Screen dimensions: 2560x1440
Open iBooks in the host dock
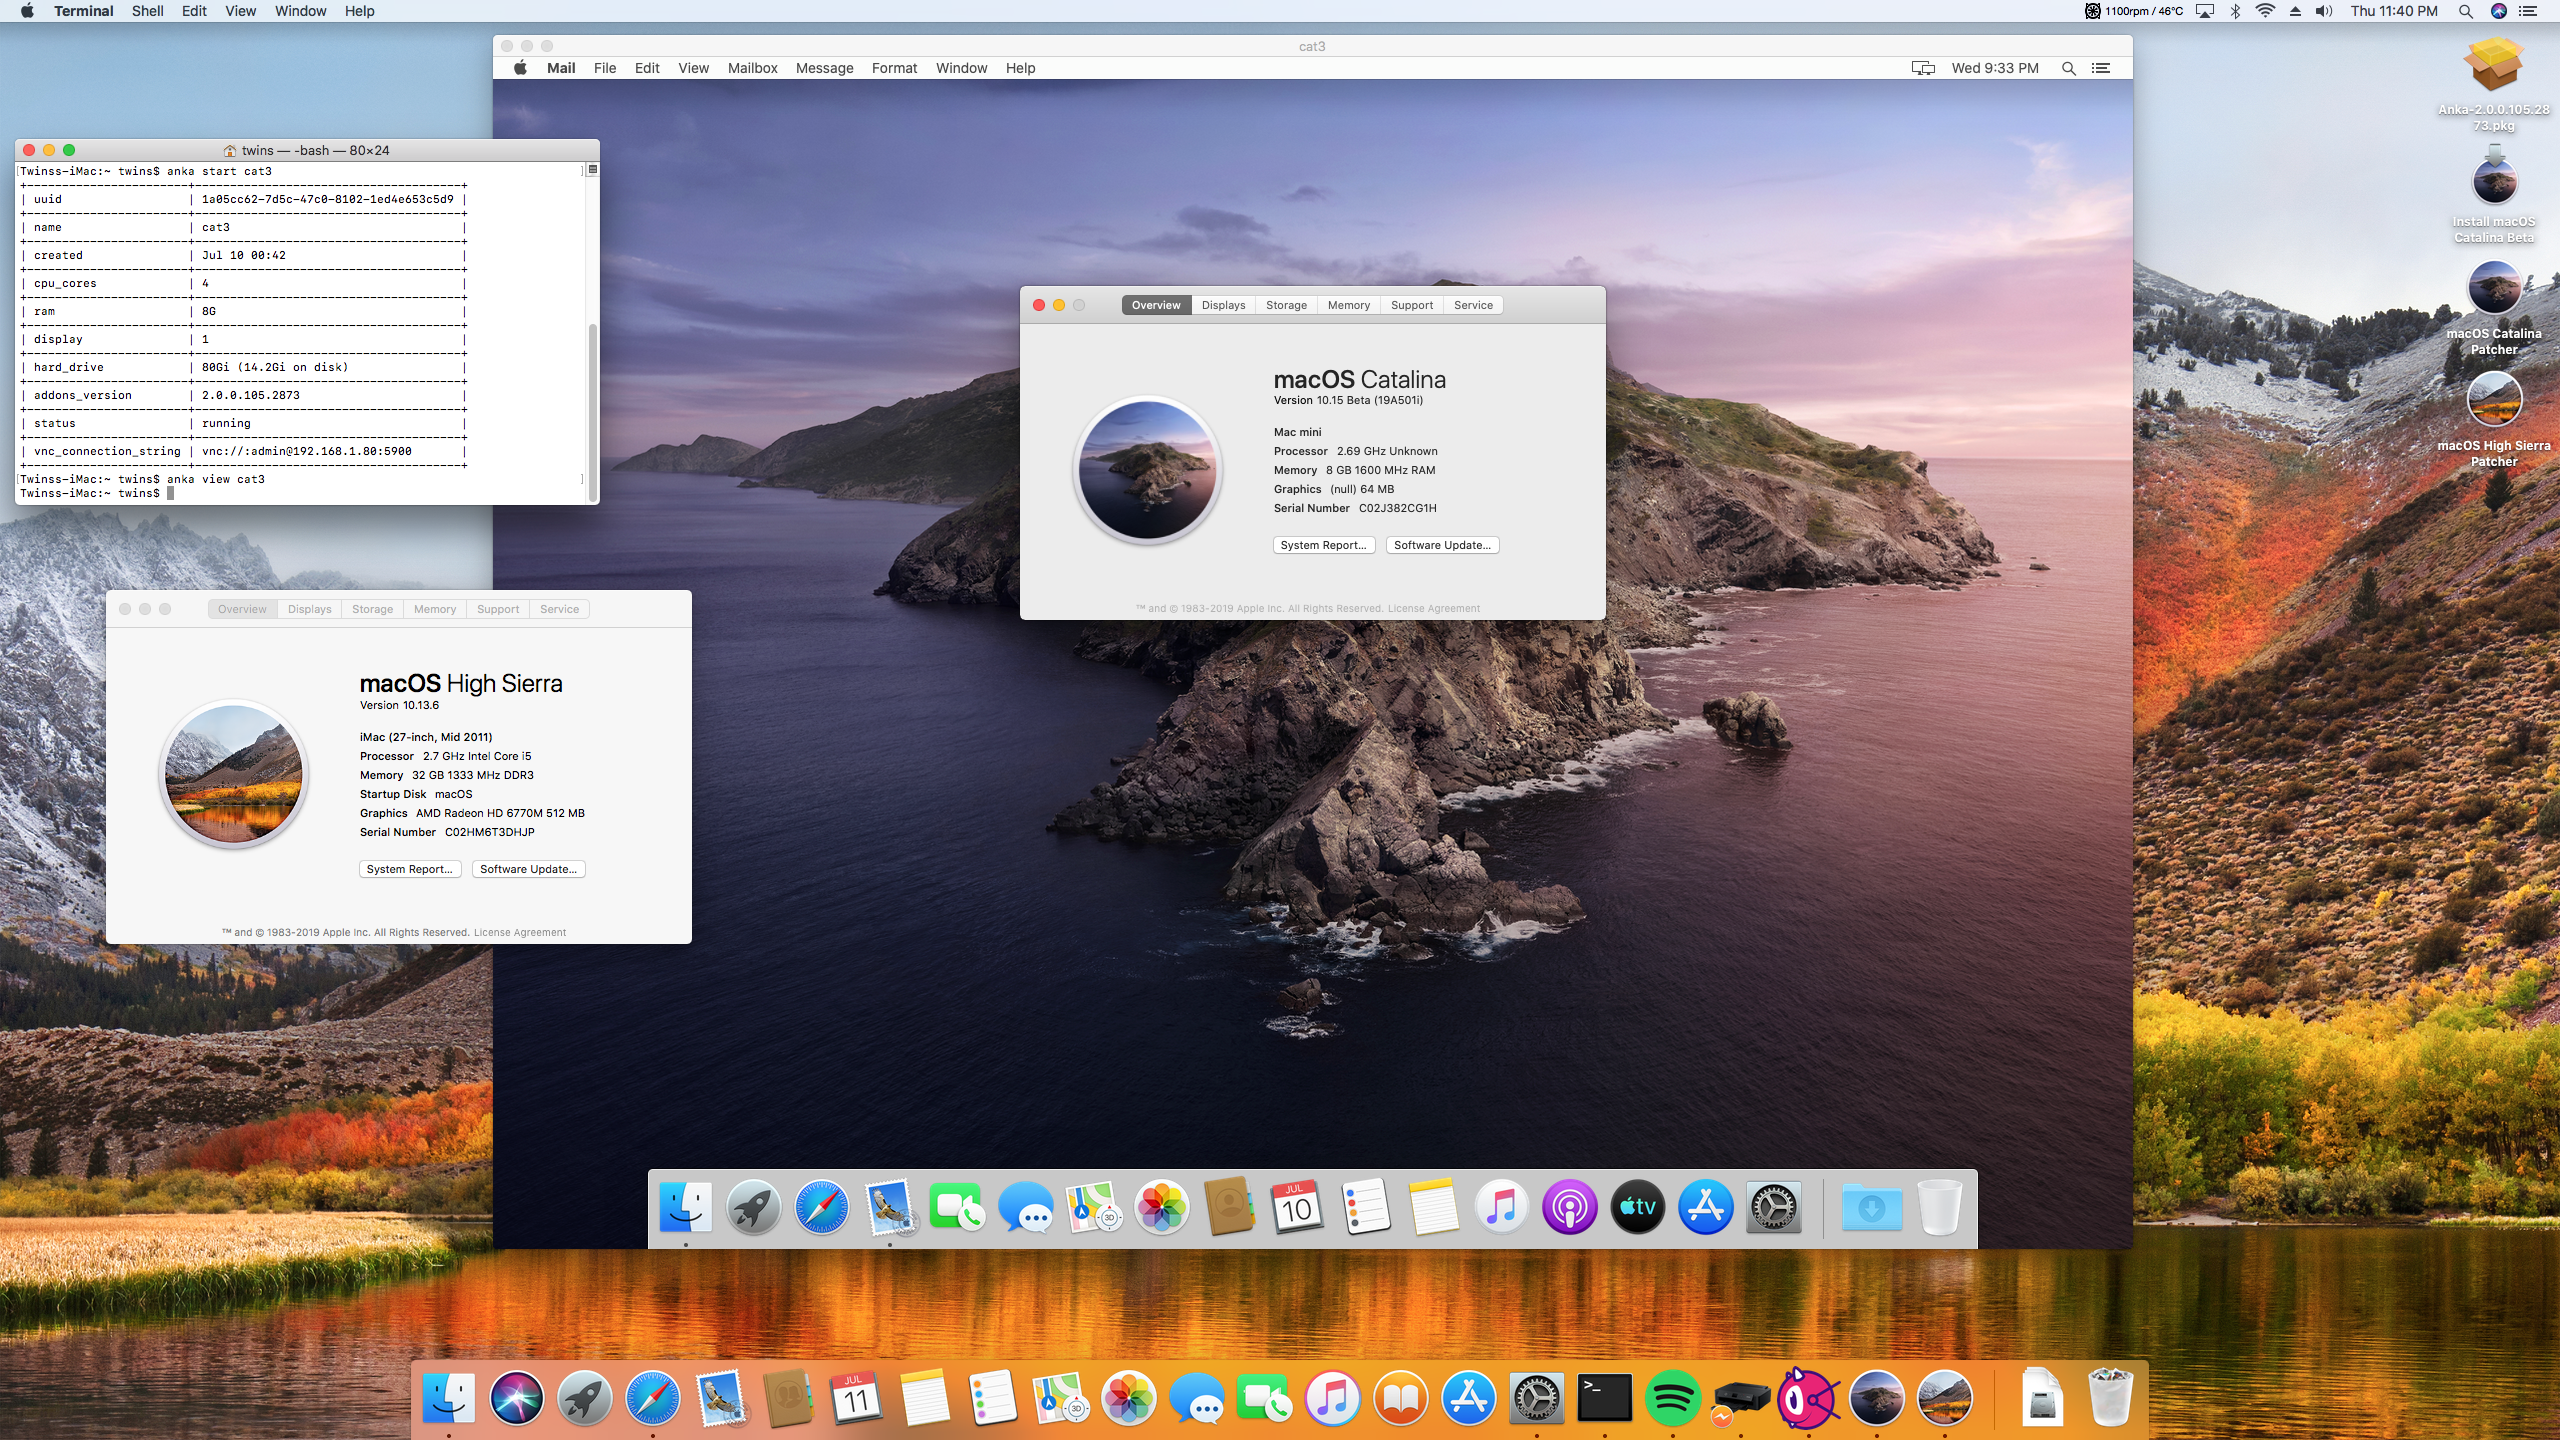coord(1400,1398)
